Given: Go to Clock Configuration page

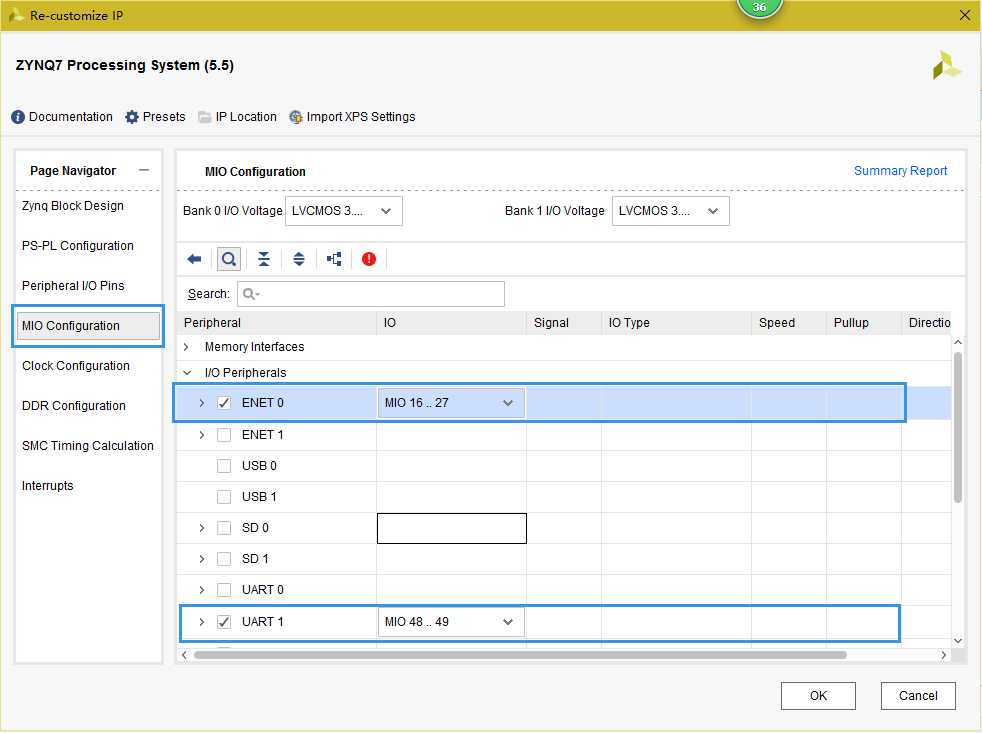Looking at the screenshot, I should click(76, 366).
